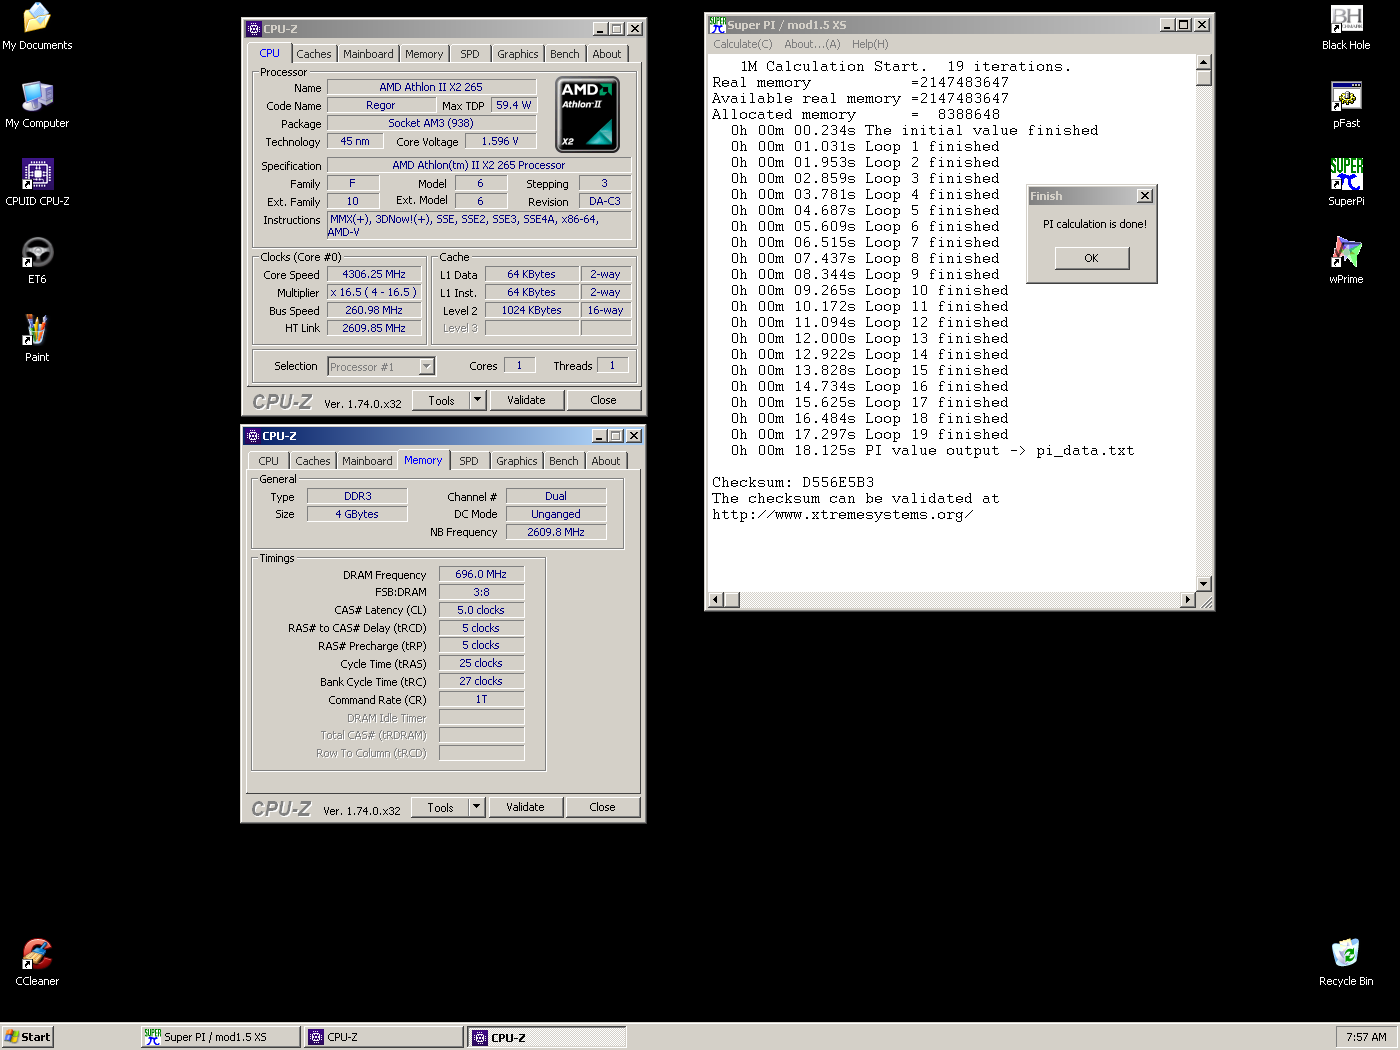The image size is (1400, 1050).
Task: Expand Tools dropdown arrow in bottom CPU-Z
Action: pyautogui.click(x=477, y=807)
